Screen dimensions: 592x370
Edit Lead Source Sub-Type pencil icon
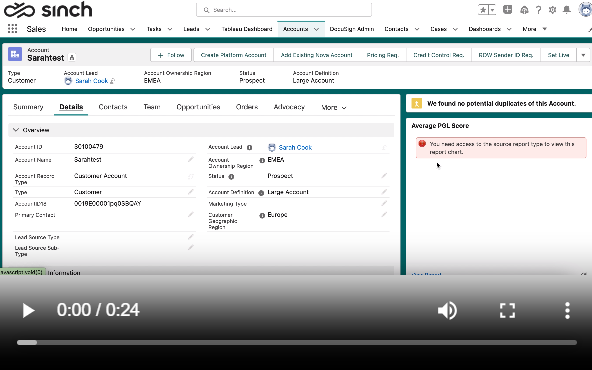pos(191,247)
